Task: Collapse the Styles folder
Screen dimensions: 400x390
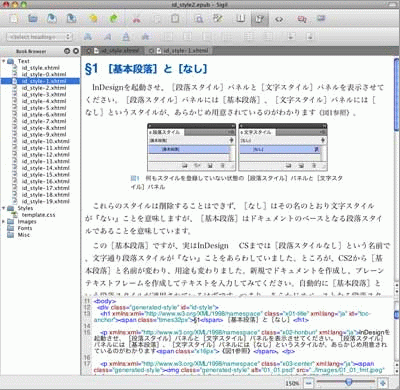Action: (4, 208)
